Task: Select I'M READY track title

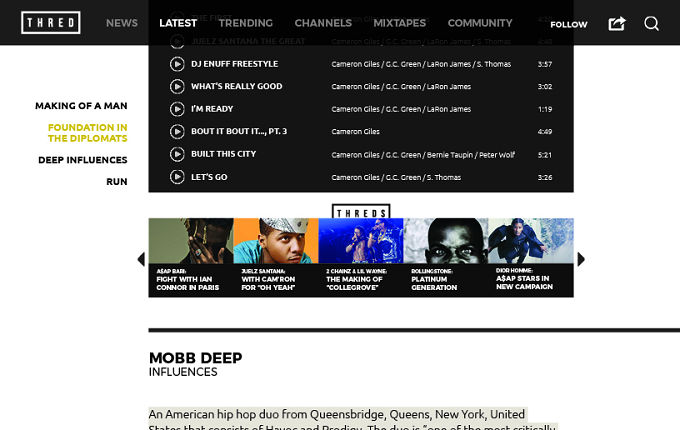Action: coord(212,109)
